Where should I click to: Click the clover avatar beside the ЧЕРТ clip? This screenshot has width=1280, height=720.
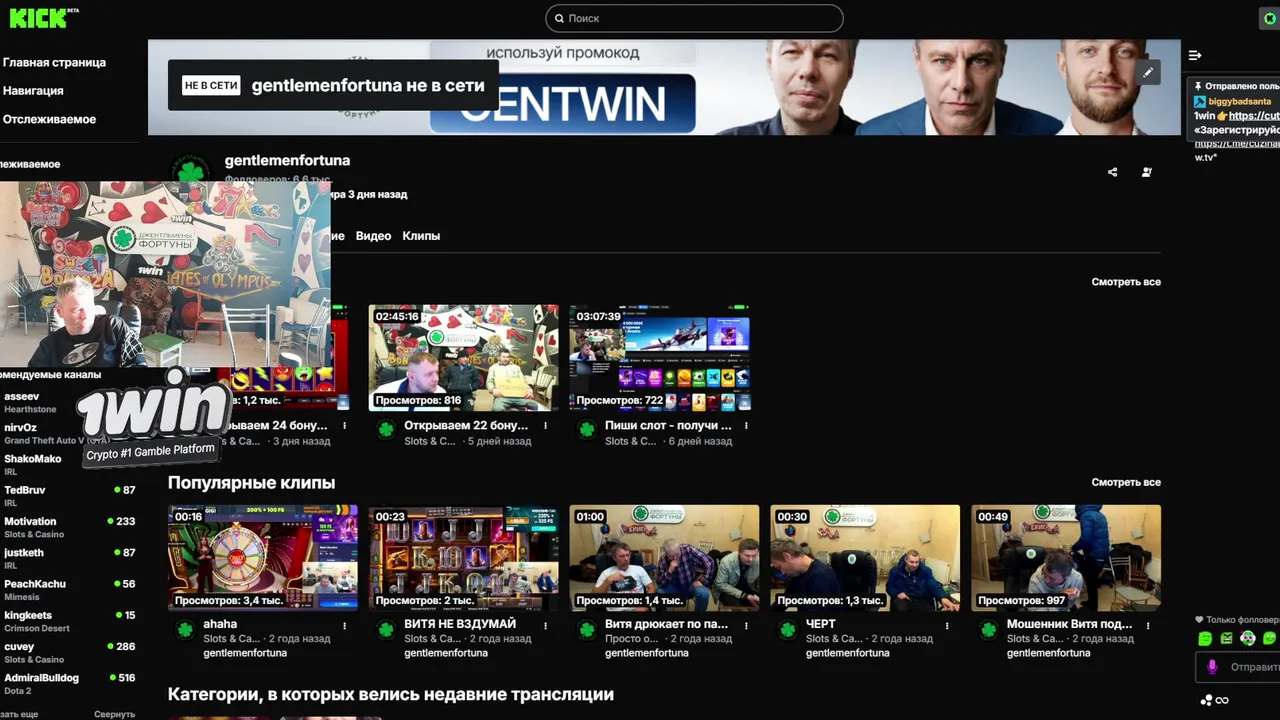click(x=787, y=629)
